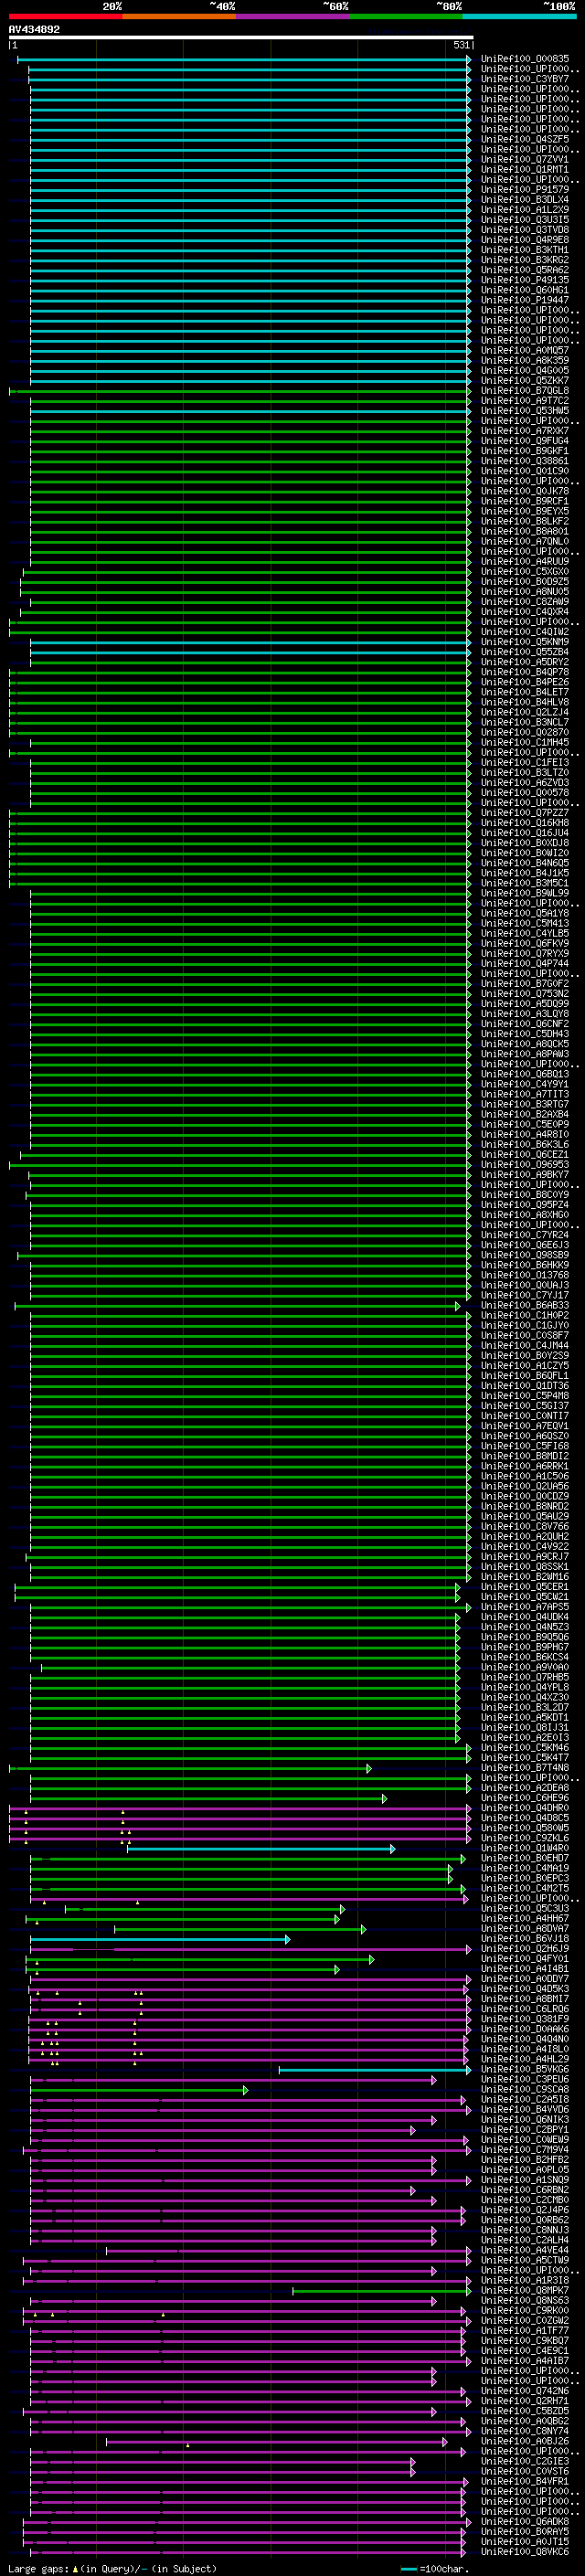The width and height of the screenshot is (585, 2576).
Task: Click the orange ~40% identity legend segment
Action: tap(179, 16)
